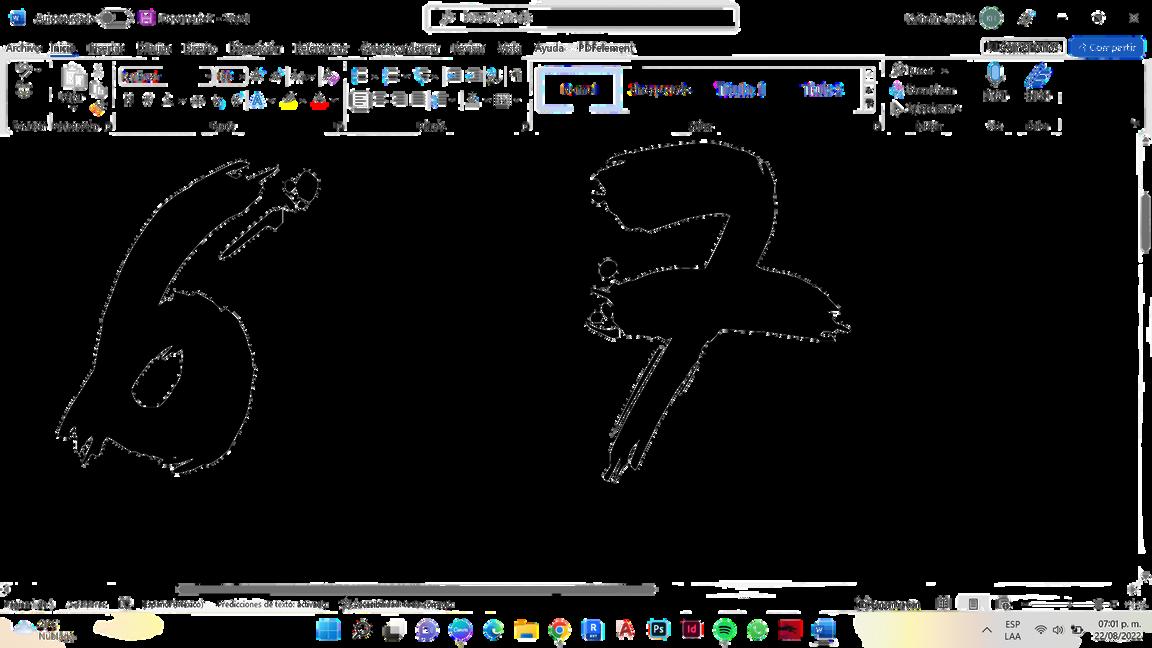The height and width of the screenshot is (648, 1152).
Task: Switch to the Insertar tab
Action: point(105,48)
